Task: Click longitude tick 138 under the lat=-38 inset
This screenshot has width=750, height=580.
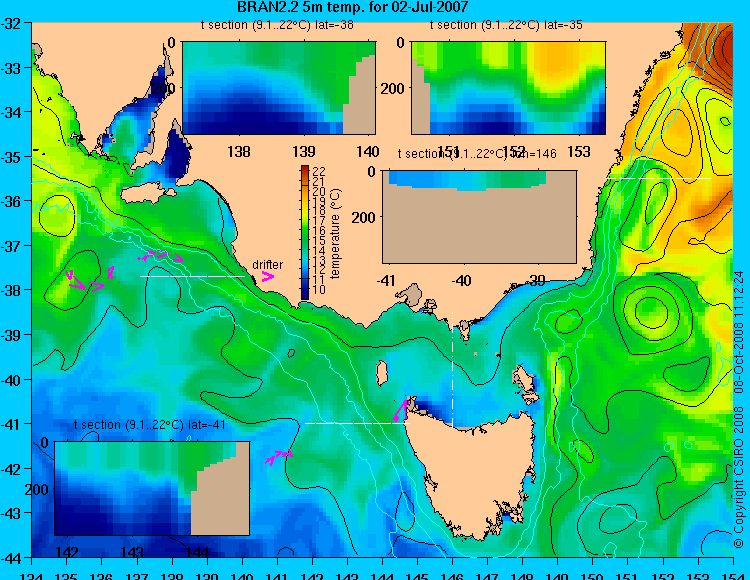Action: click(x=239, y=152)
